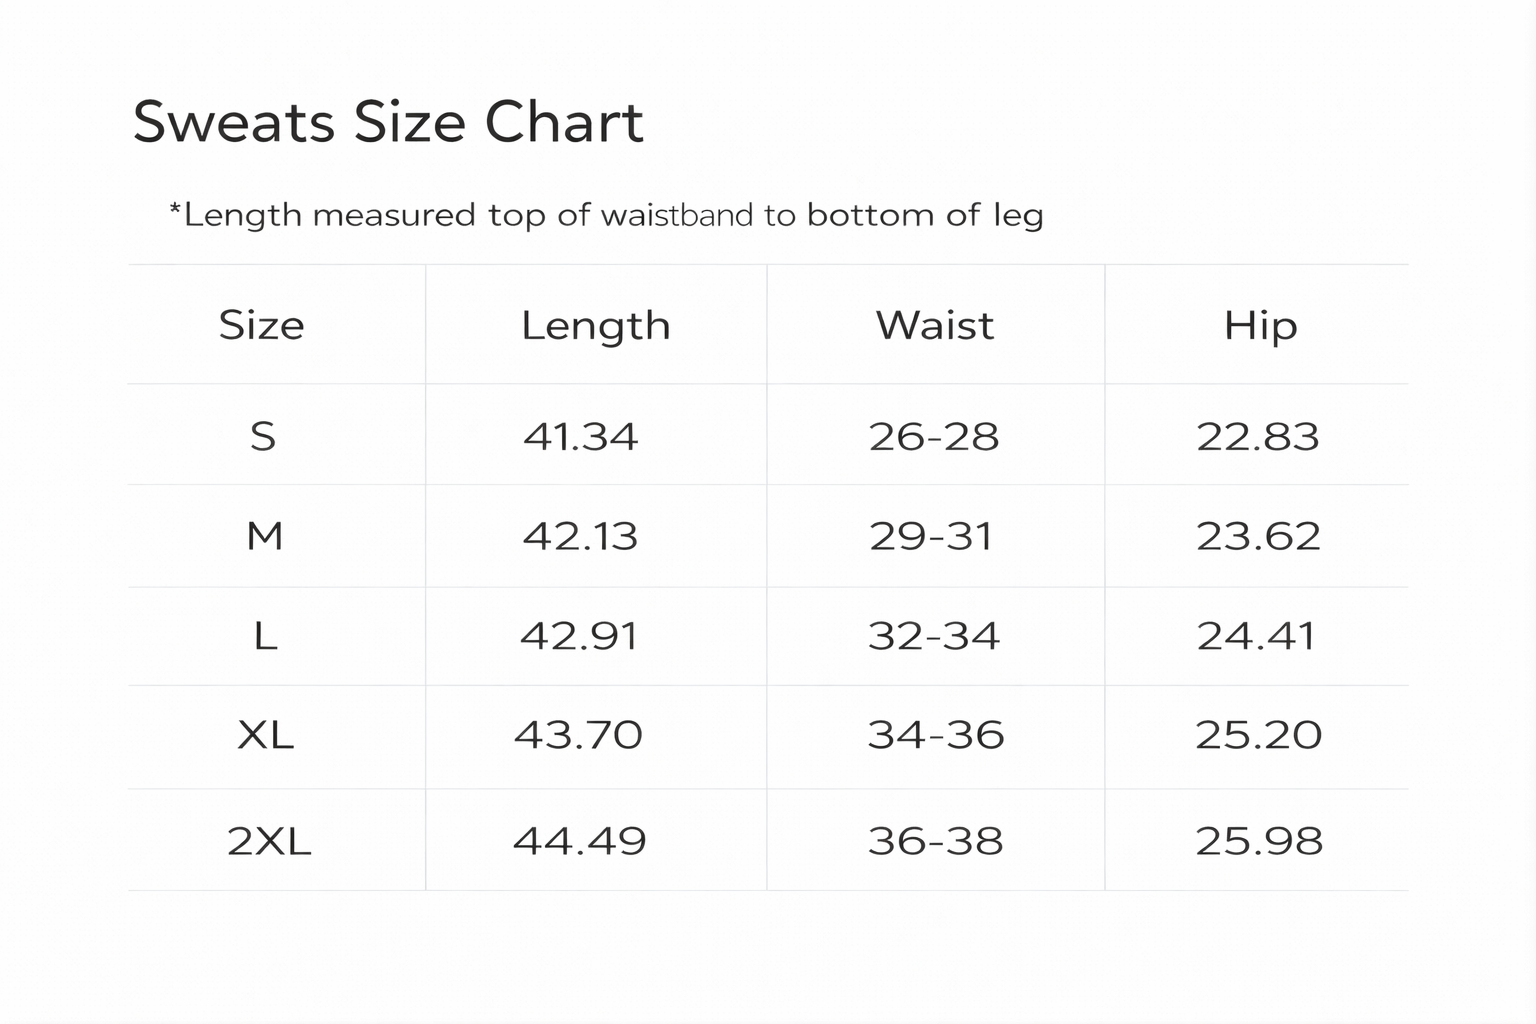Image resolution: width=1536 pixels, height=1024 pixels.
Task: Select the 44.49 length cell
Action: coord(580,841)
